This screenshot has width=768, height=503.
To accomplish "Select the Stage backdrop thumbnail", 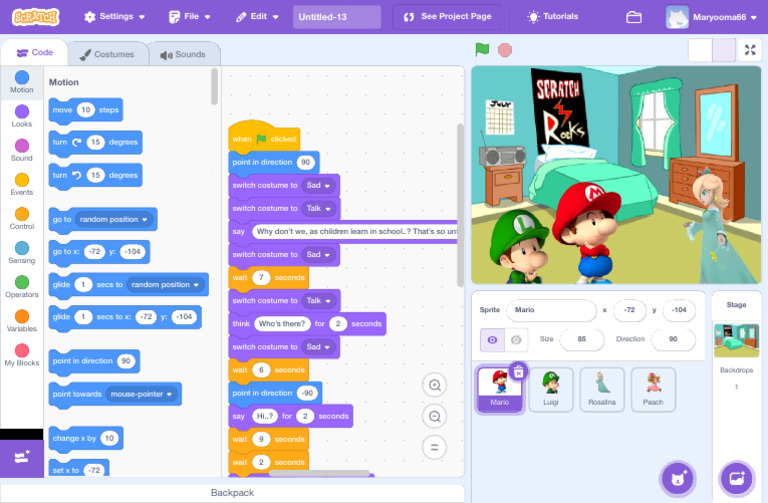I will click(736, 340).
